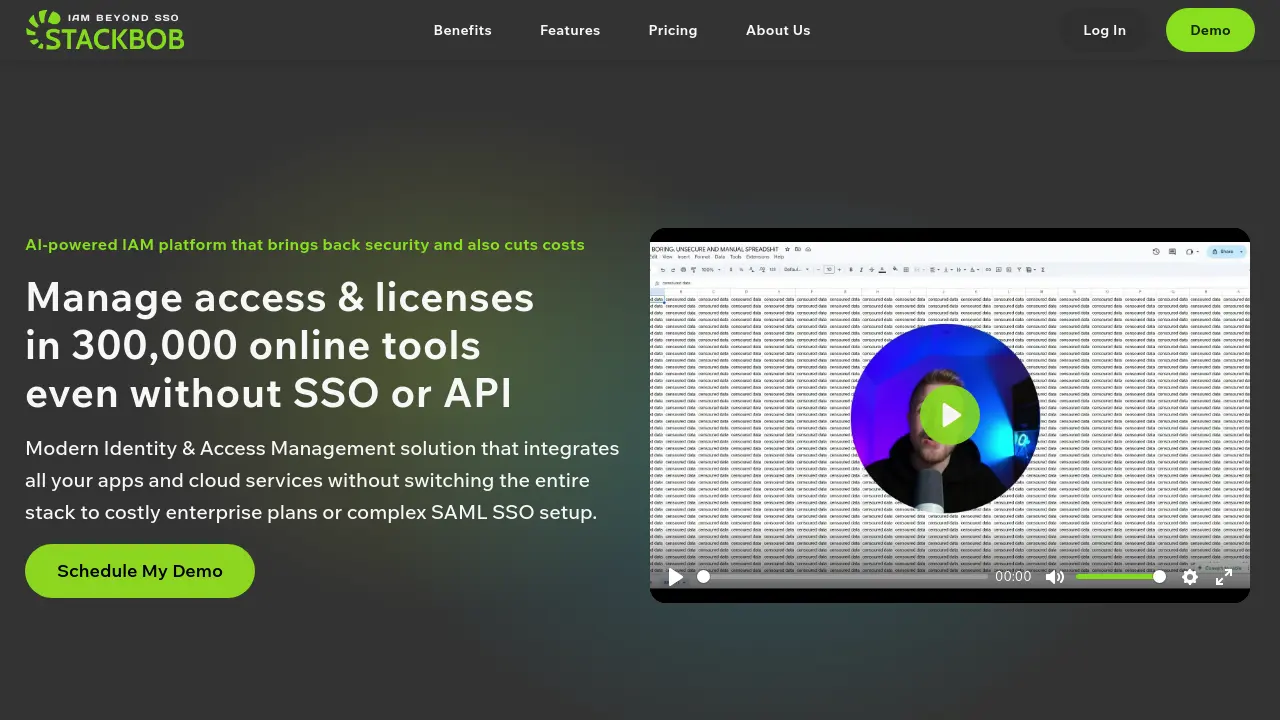Open the About Us page

click(778, 30)
